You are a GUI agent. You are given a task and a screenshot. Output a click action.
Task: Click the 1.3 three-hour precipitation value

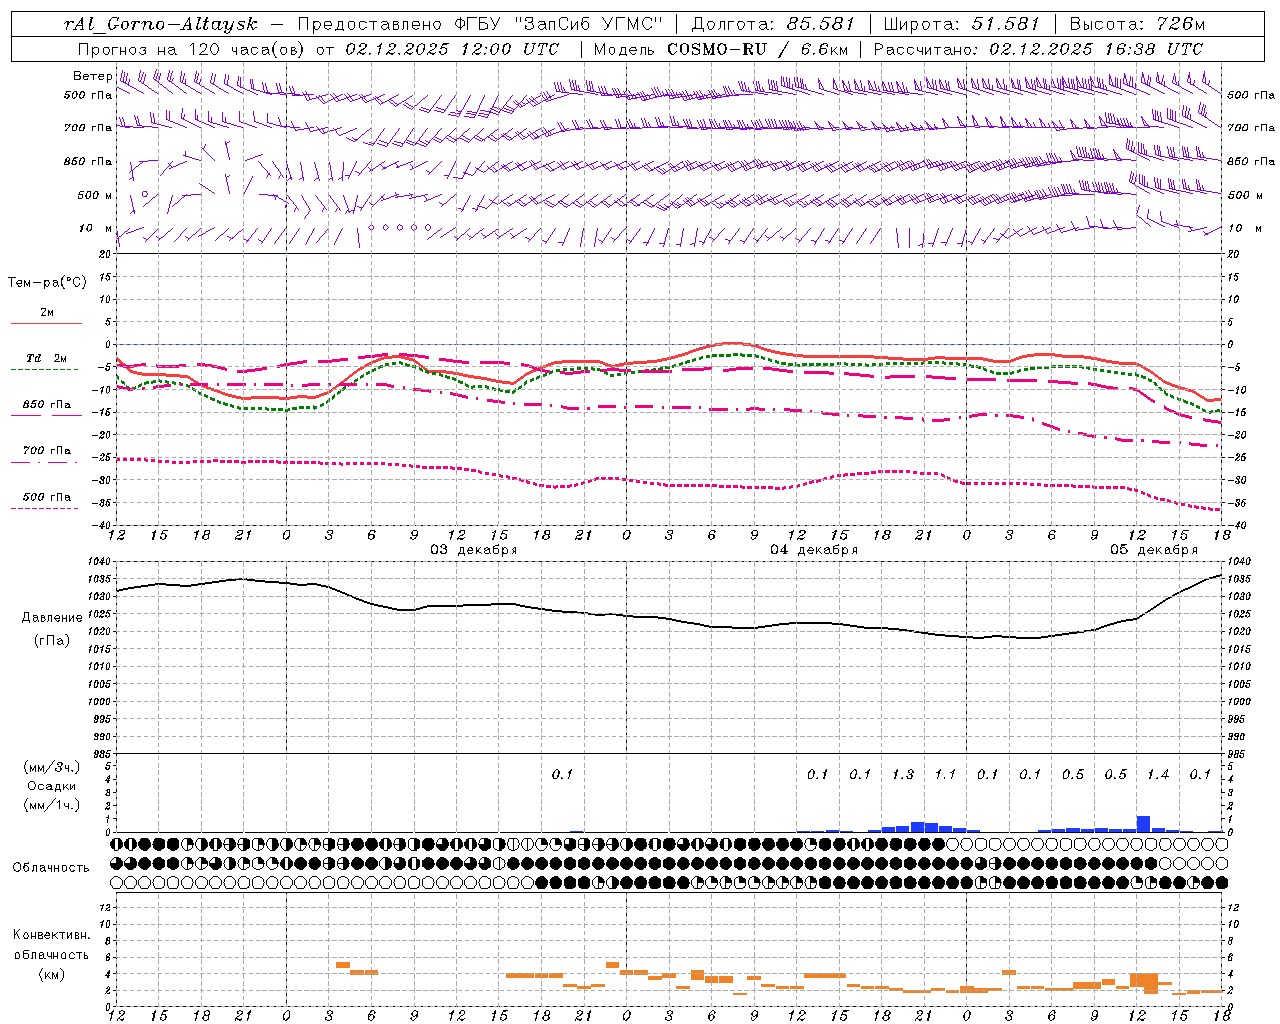(x=903, y=774)
